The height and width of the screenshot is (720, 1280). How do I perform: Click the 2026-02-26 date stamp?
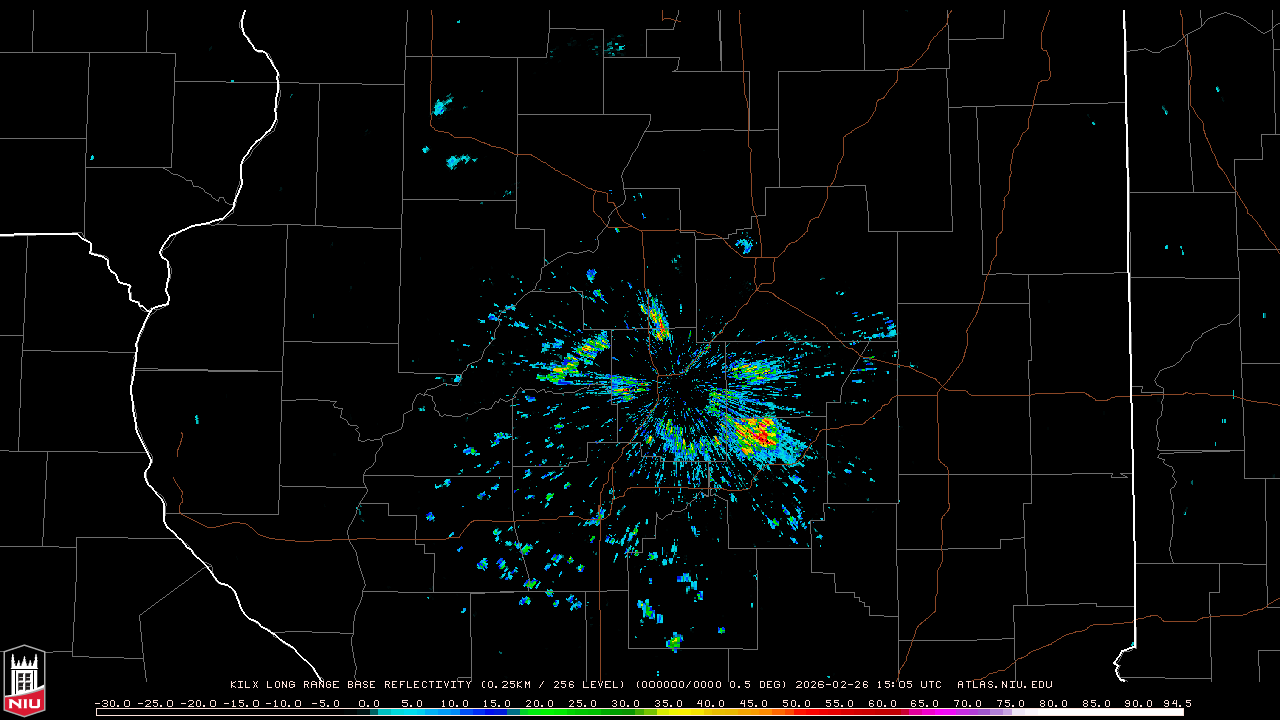[x=832, y=685]
